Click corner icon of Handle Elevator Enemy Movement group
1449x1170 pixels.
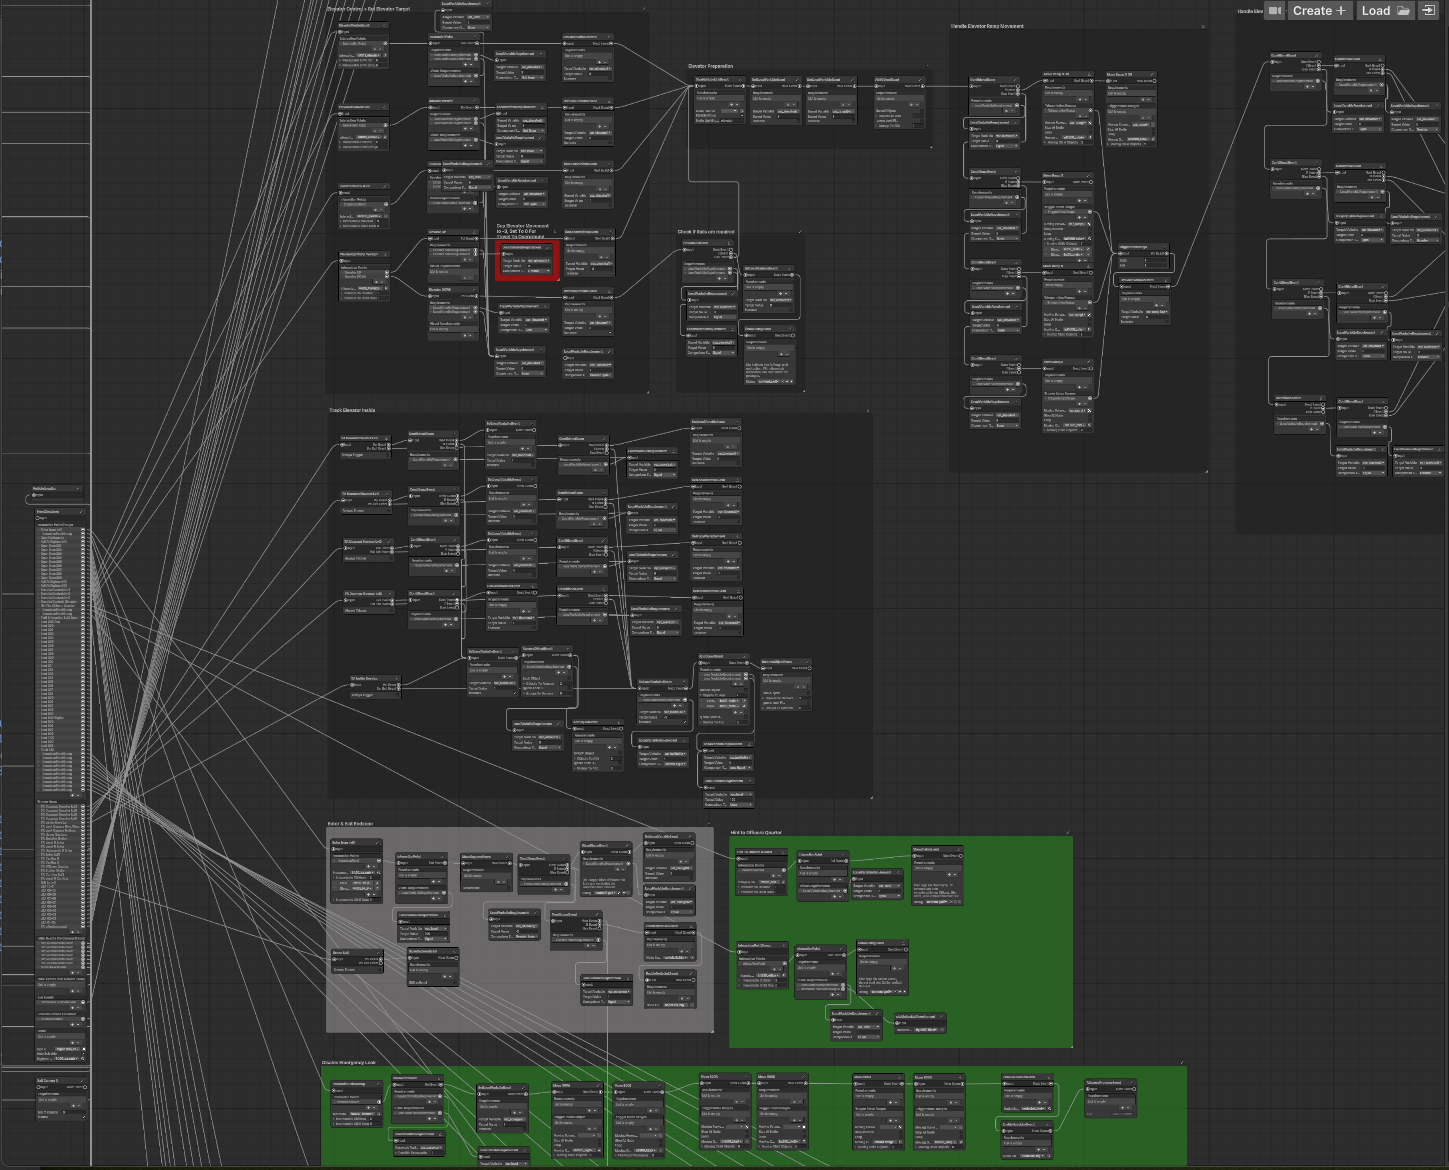1203,27
